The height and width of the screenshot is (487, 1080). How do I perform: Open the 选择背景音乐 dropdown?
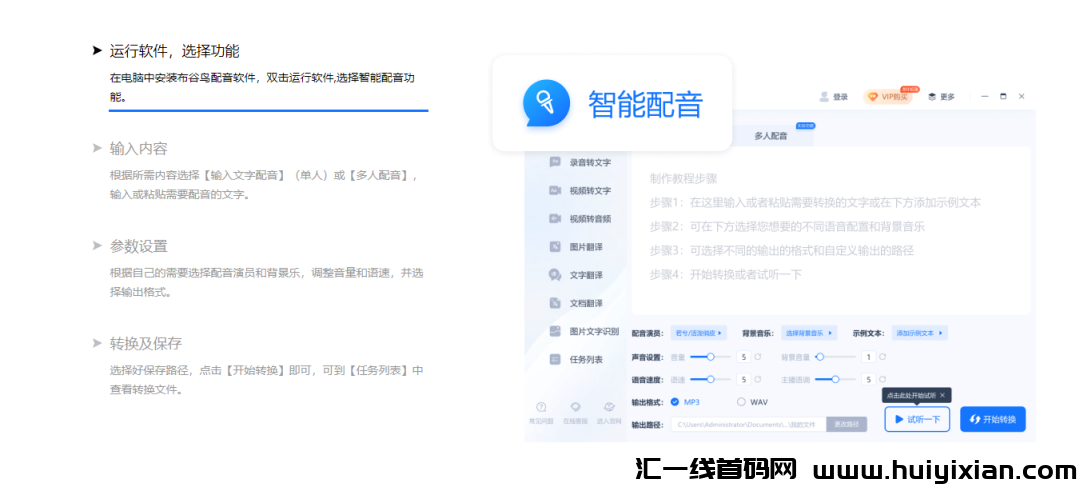point(809,333)
